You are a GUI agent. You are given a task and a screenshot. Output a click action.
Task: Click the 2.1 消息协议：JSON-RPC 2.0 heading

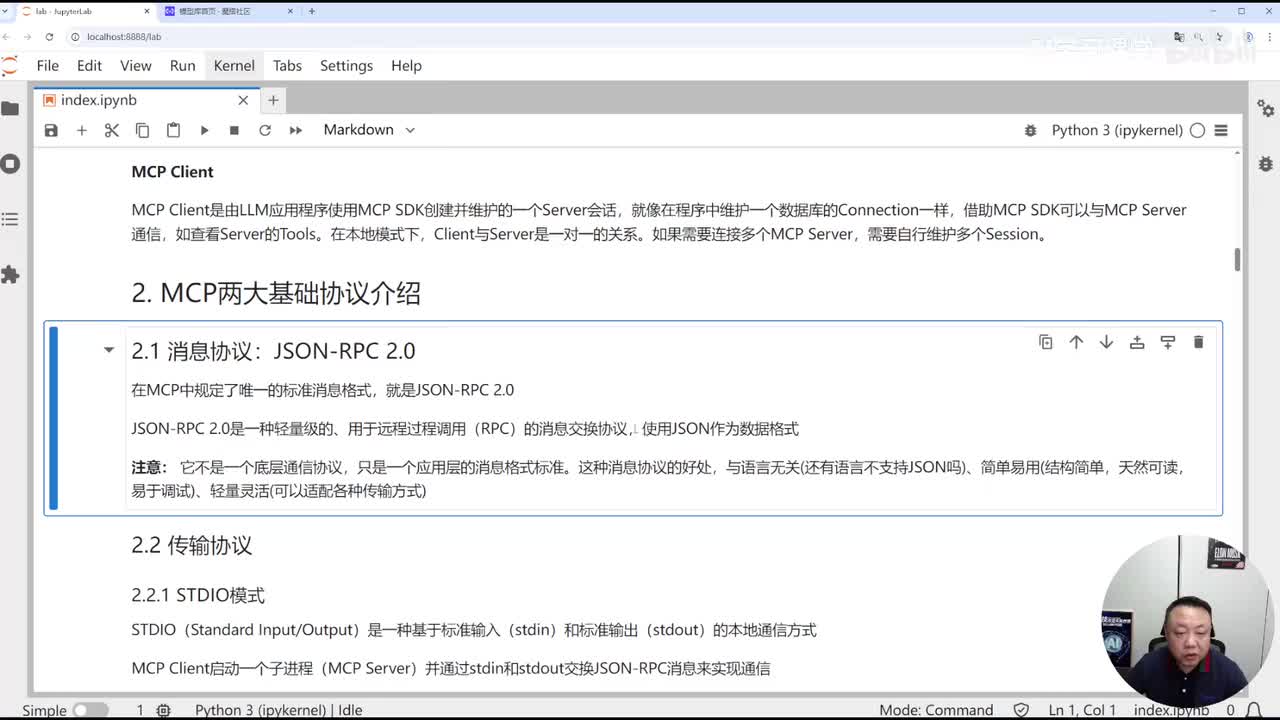pos(273,350)
